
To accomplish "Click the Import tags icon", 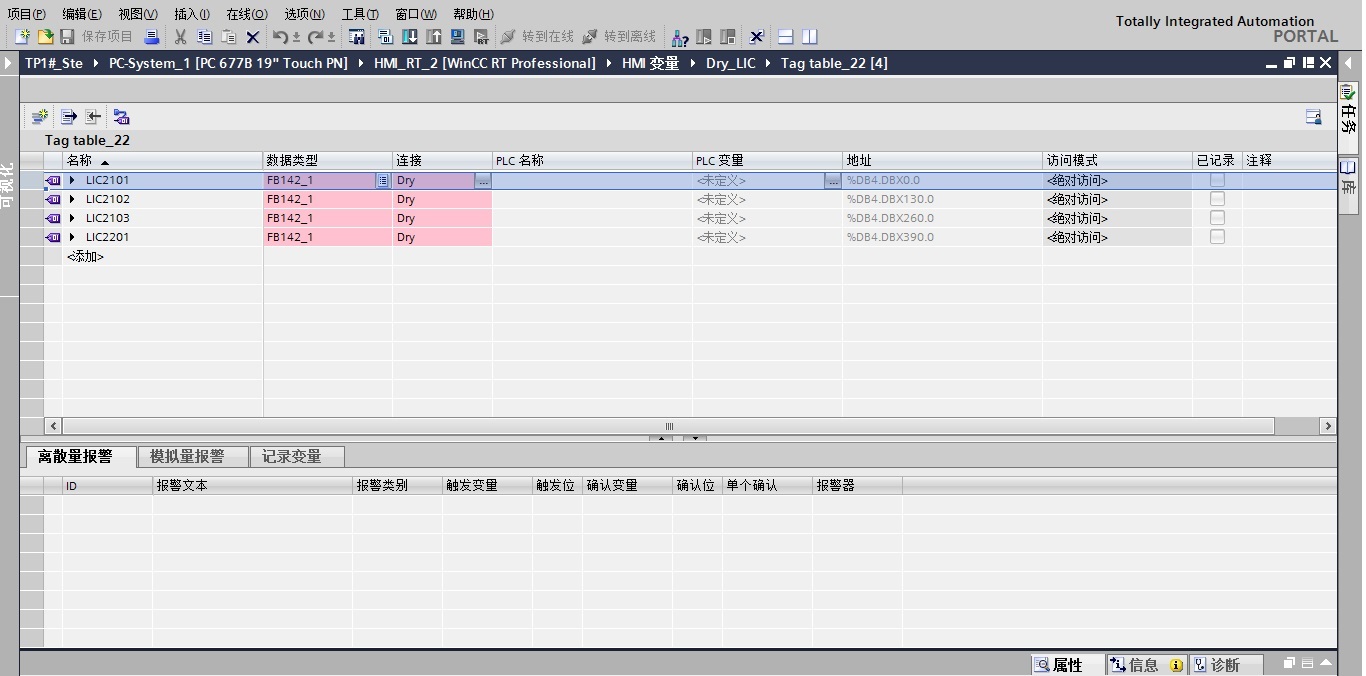I will (x=93, y=117).
